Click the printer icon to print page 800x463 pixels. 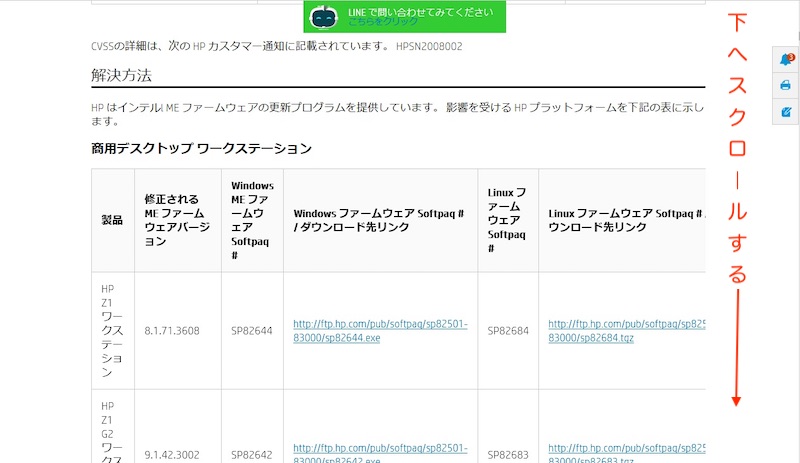pos(786,86)
